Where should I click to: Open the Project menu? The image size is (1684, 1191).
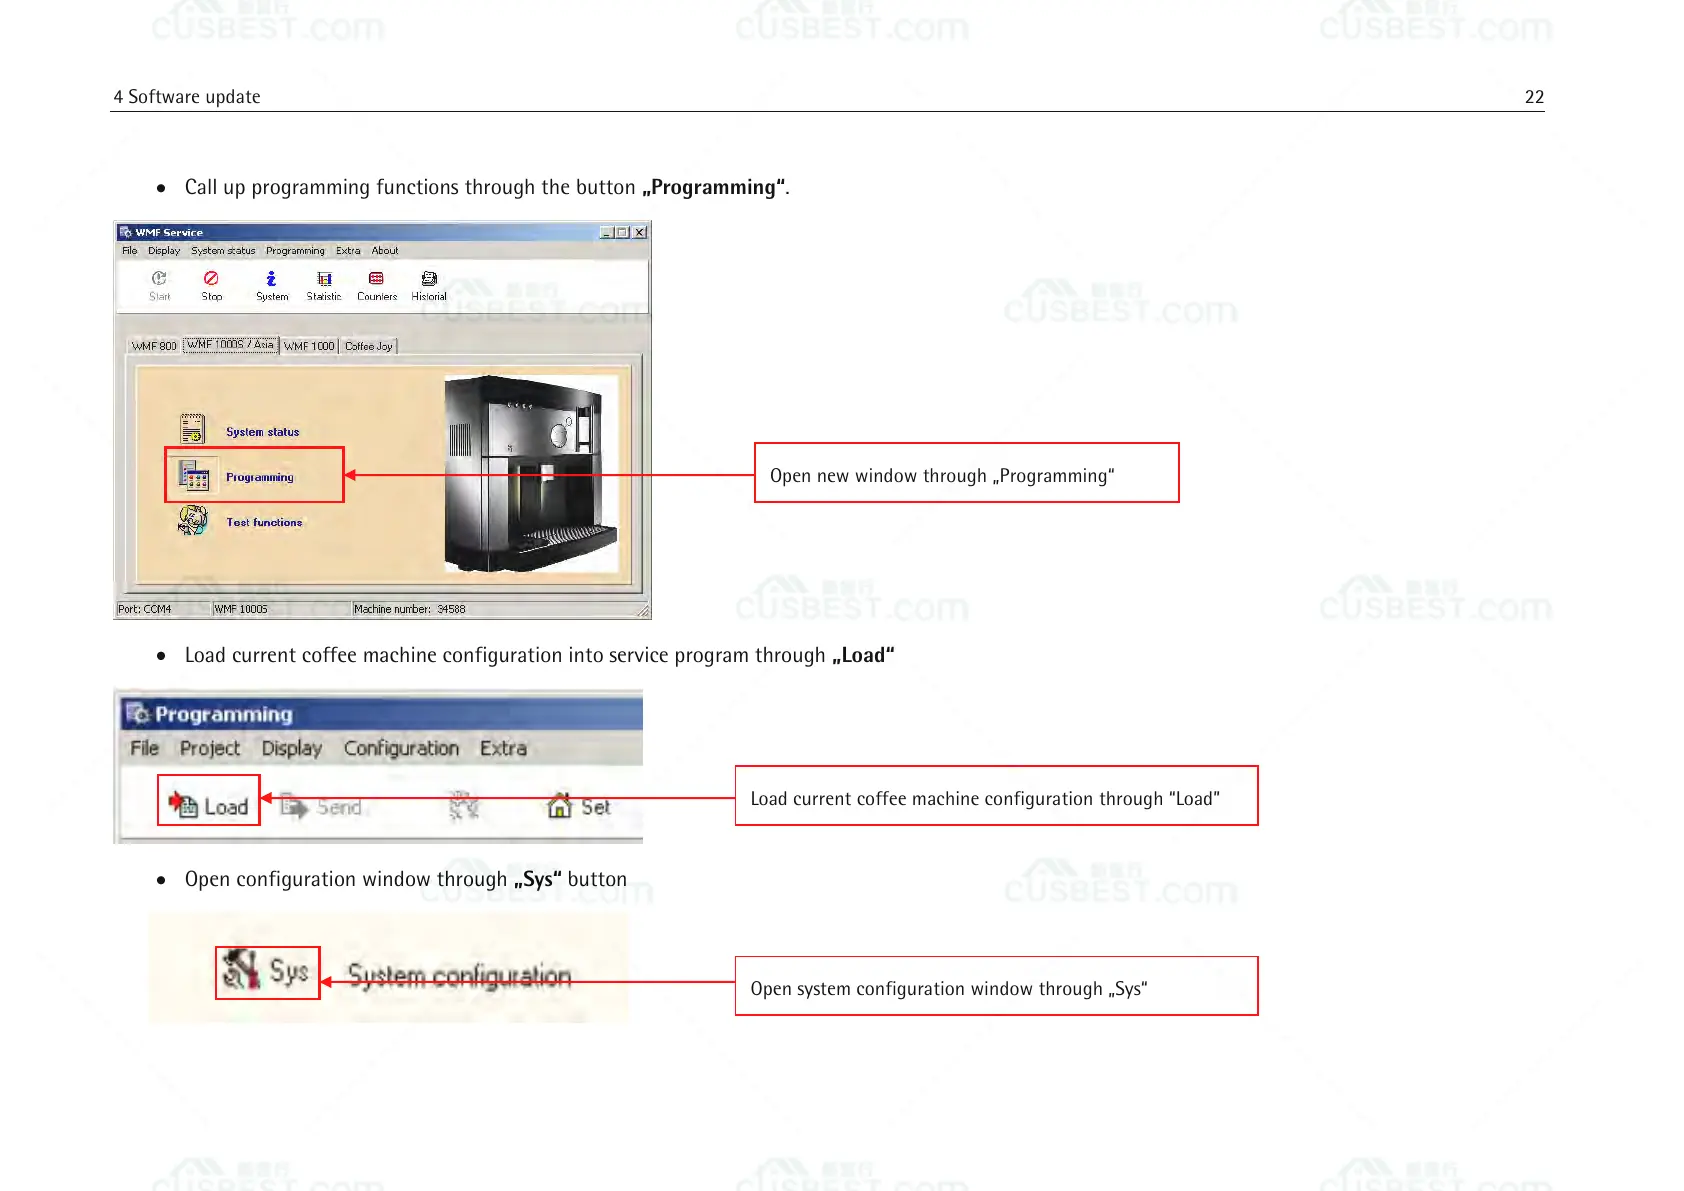(210, 748)
